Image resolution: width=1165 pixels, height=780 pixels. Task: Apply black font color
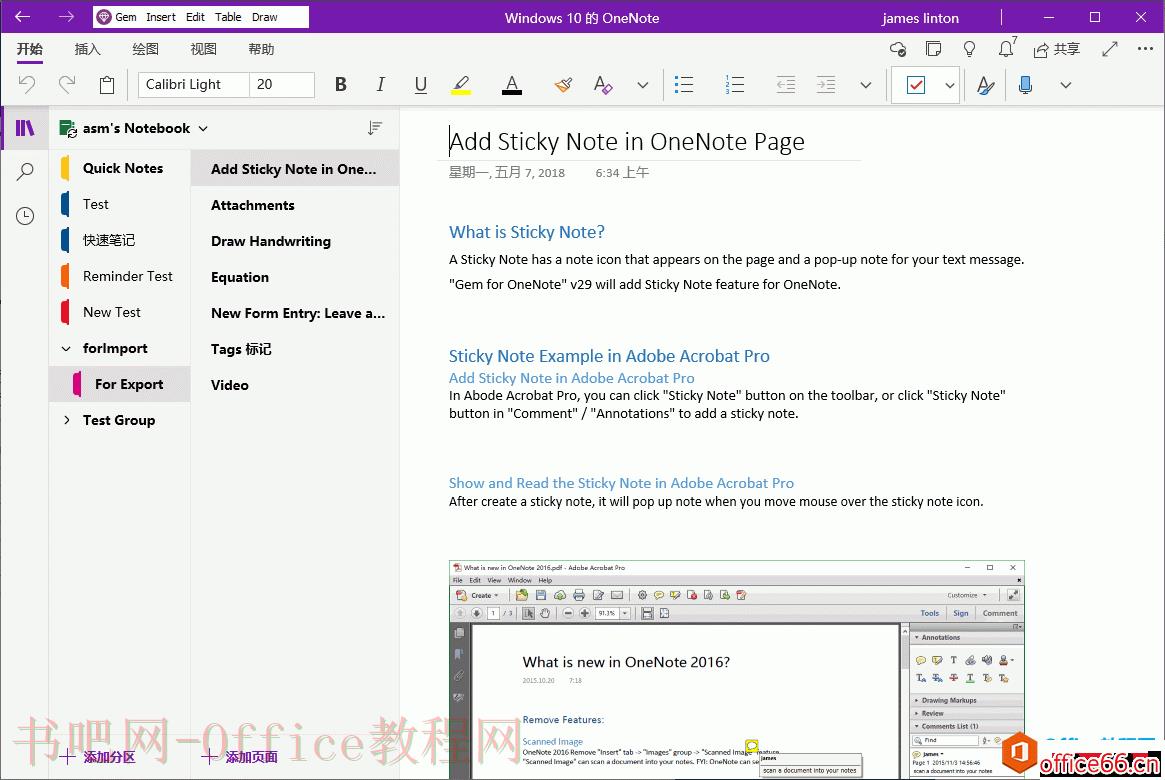[511, 85]
